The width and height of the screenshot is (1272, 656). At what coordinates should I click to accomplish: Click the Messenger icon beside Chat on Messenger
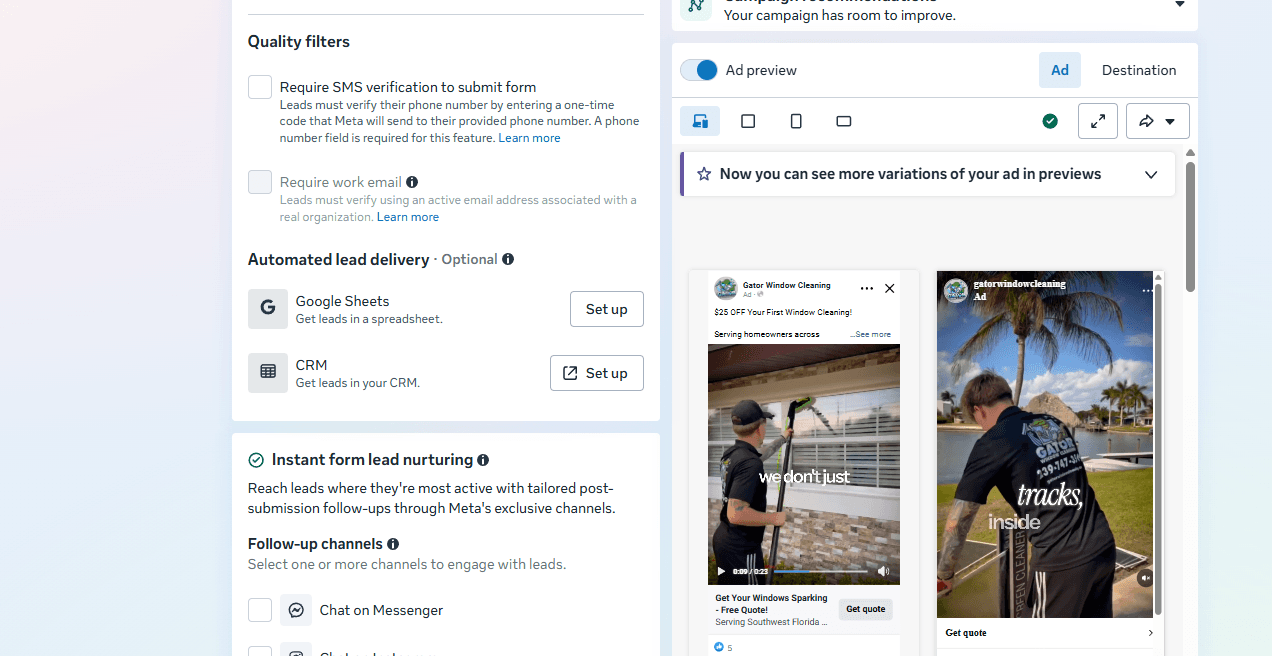coord(296,610)
